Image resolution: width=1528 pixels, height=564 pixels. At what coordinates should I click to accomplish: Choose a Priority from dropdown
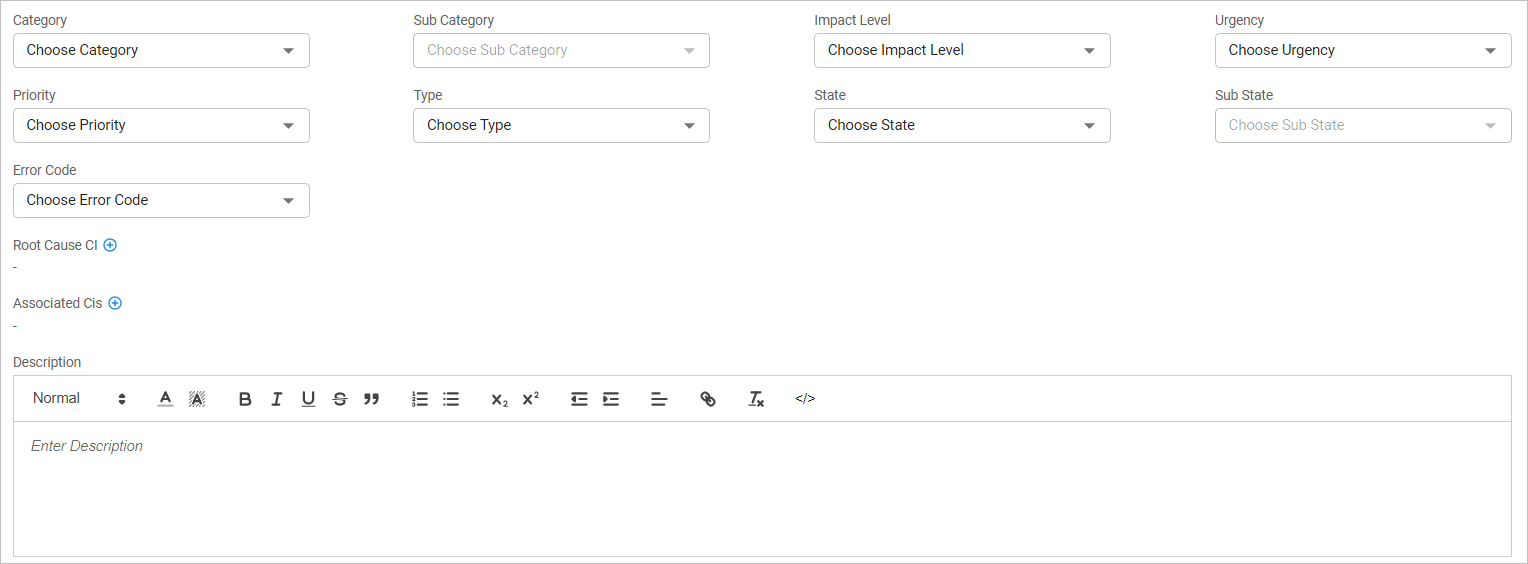pos(161,125)
